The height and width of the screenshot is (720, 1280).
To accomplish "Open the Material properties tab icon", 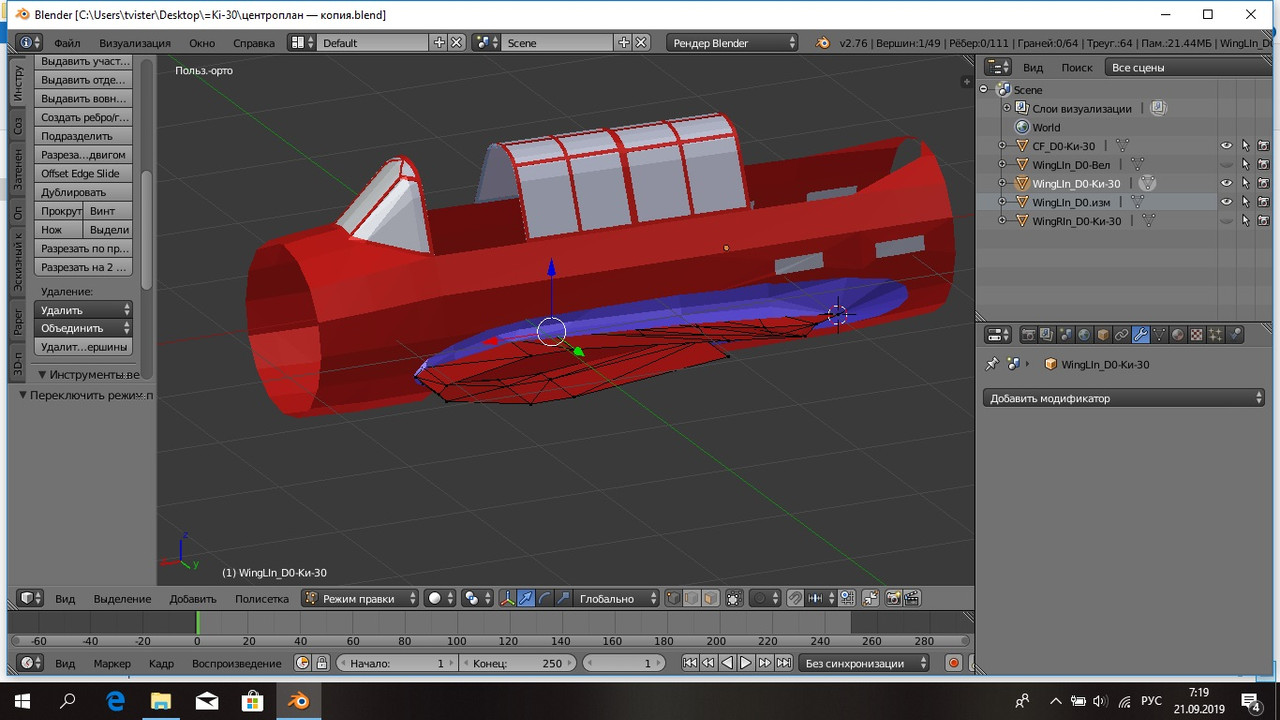I will [1177, 335].
